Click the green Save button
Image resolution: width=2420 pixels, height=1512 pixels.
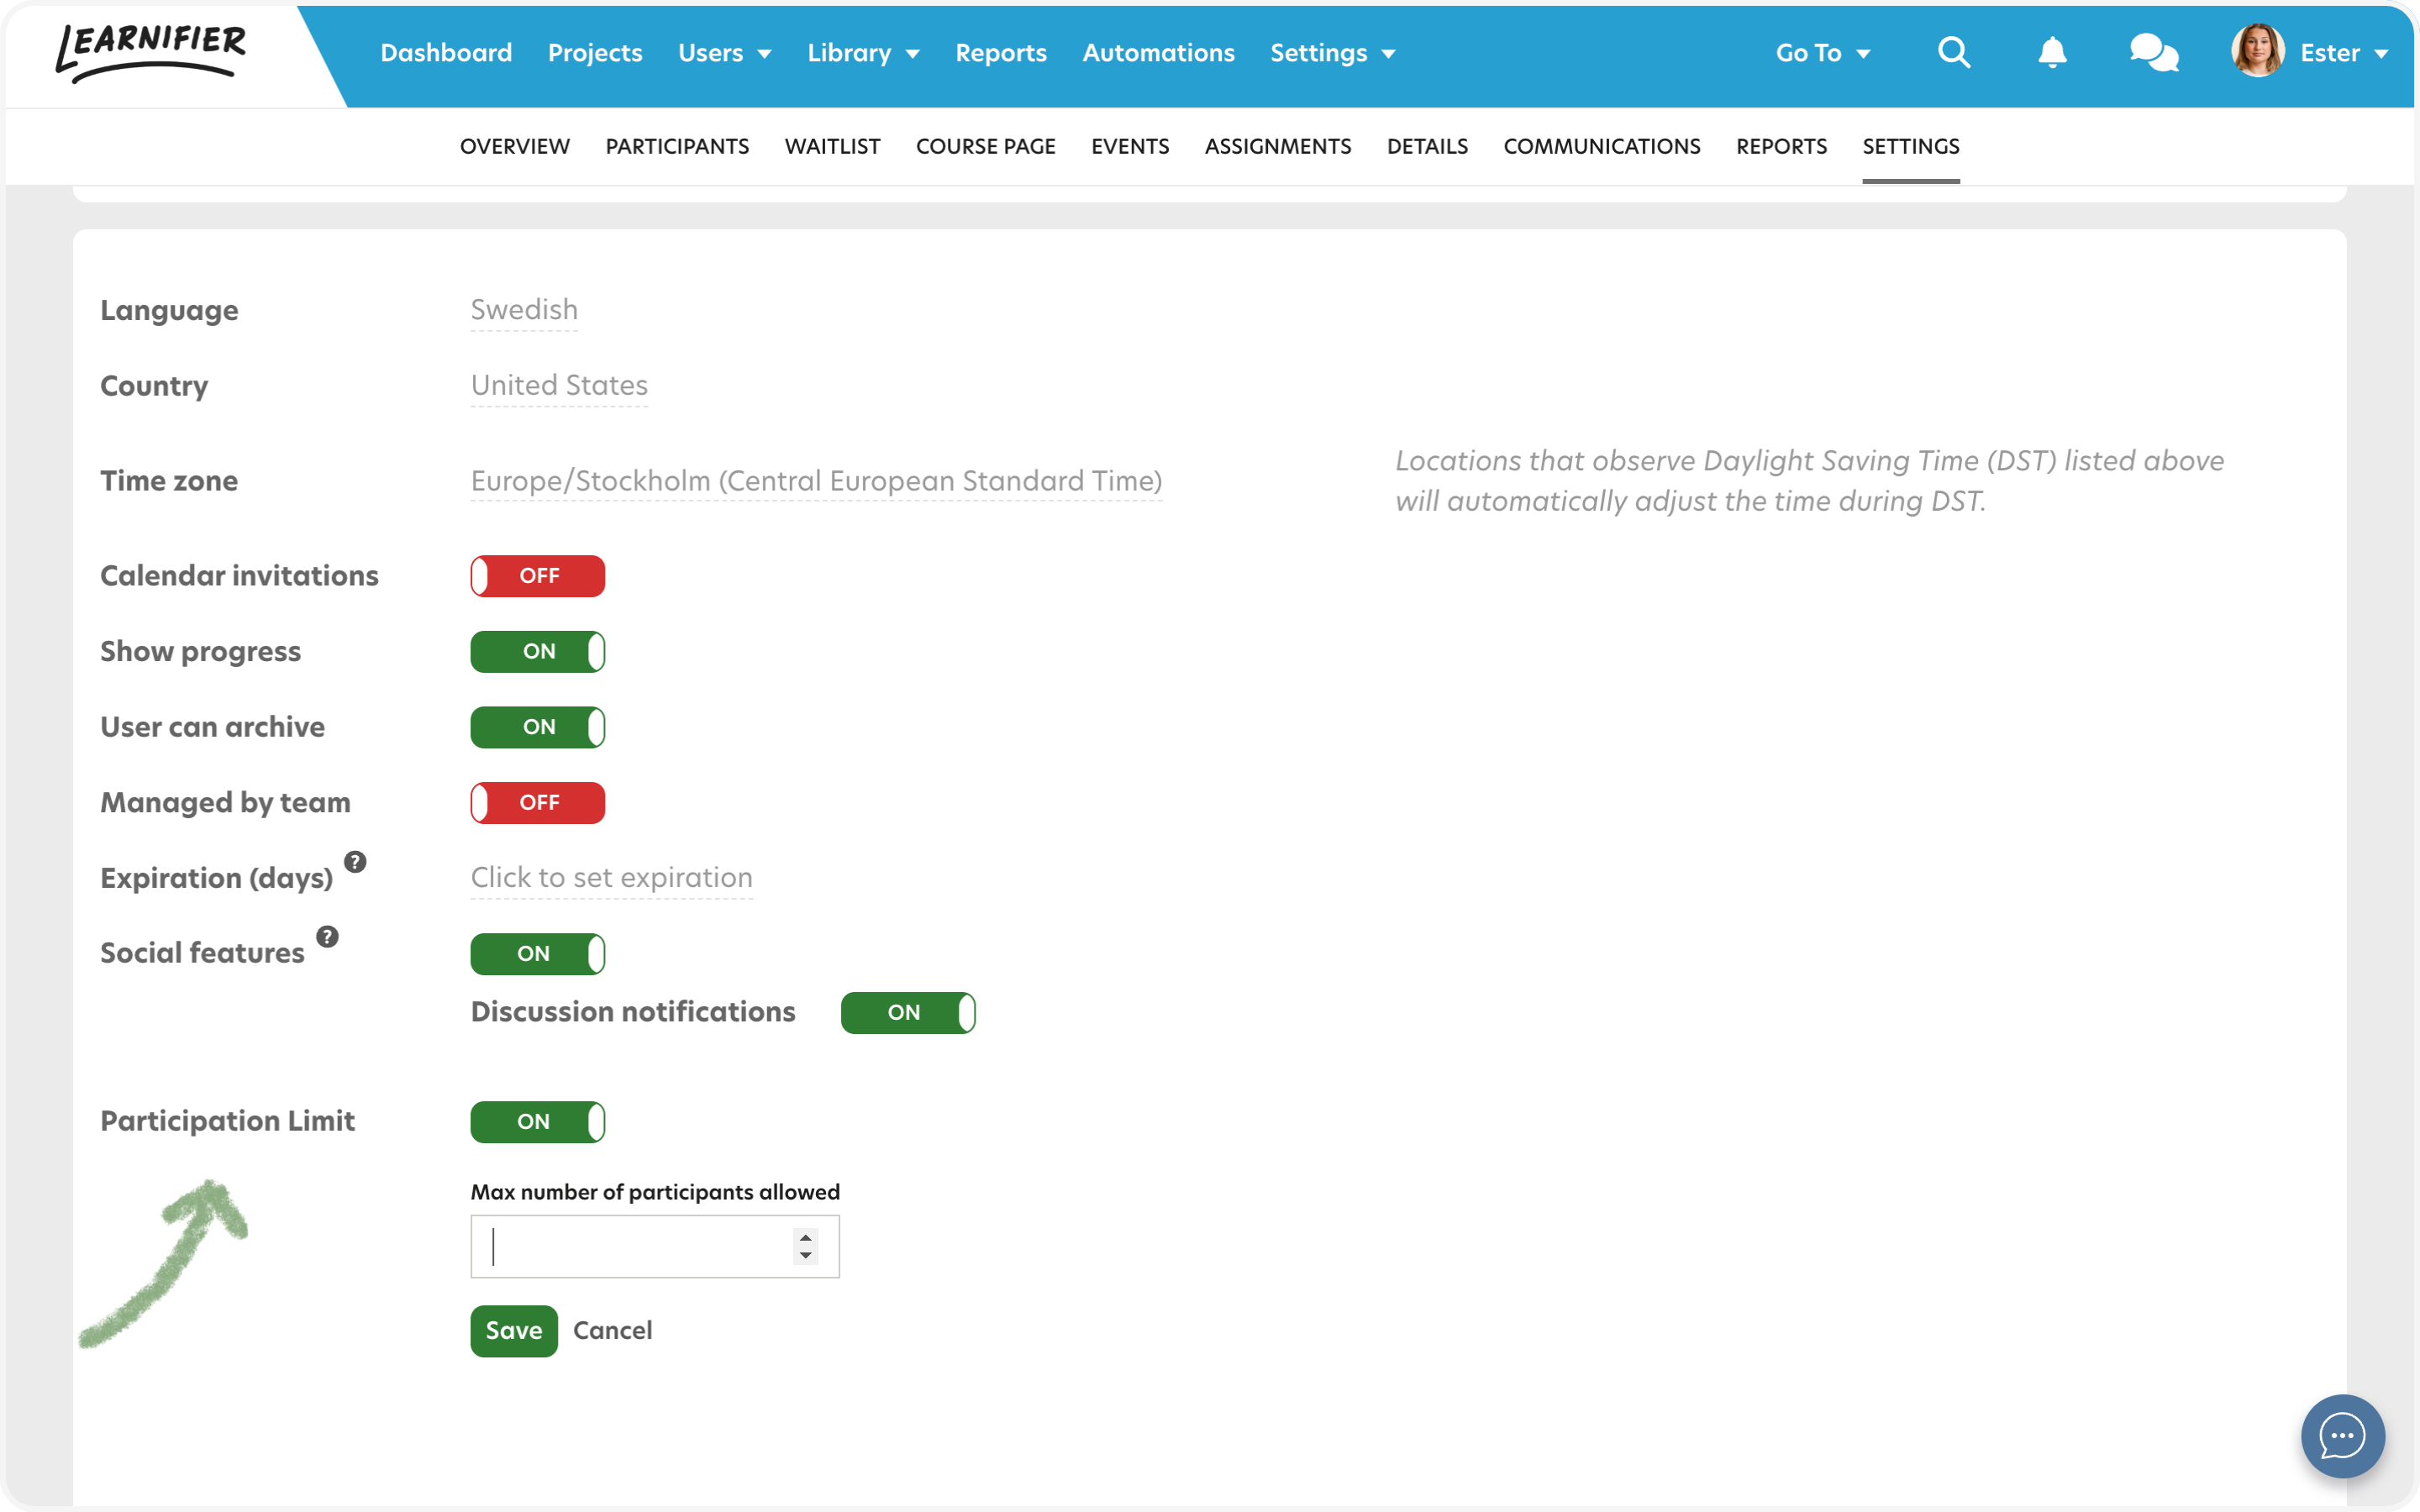514,1330
